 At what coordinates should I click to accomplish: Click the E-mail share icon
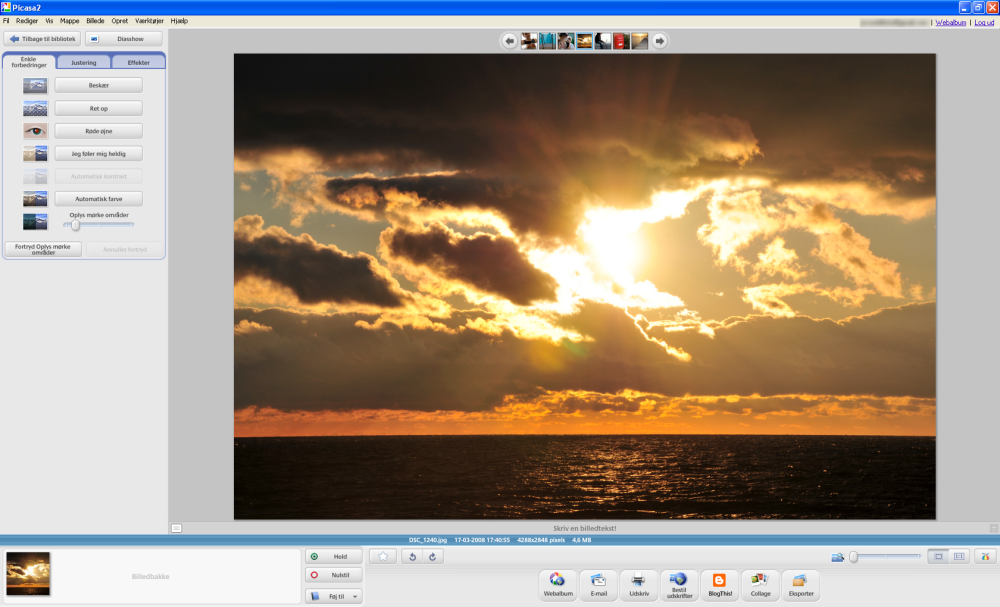pyautogui.click(x=598, y=584)
